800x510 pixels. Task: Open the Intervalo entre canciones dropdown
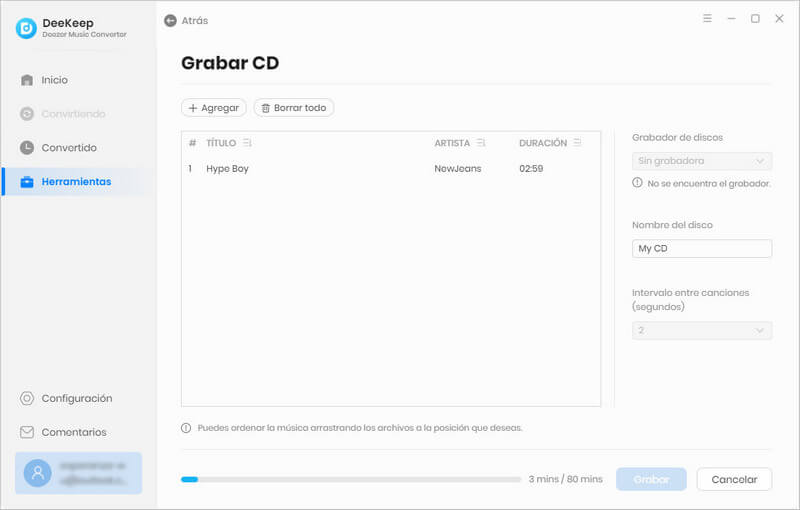(x=702, y=330)
